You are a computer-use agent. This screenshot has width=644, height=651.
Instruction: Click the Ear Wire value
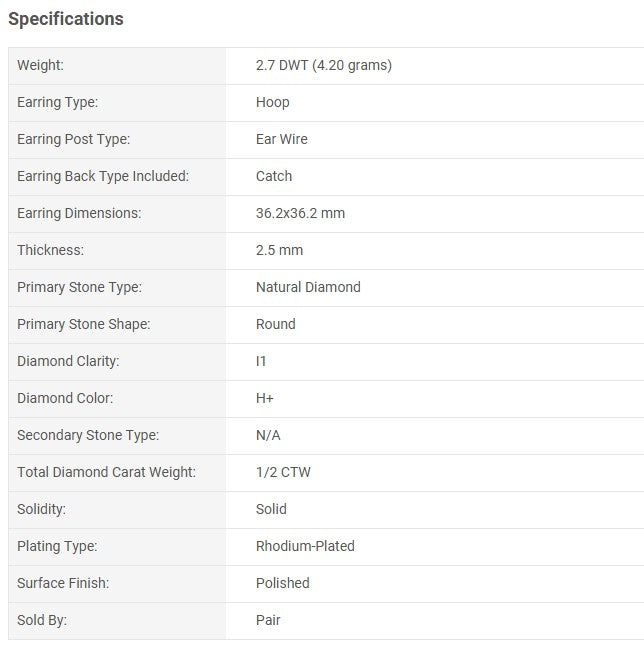pos(281,139)
